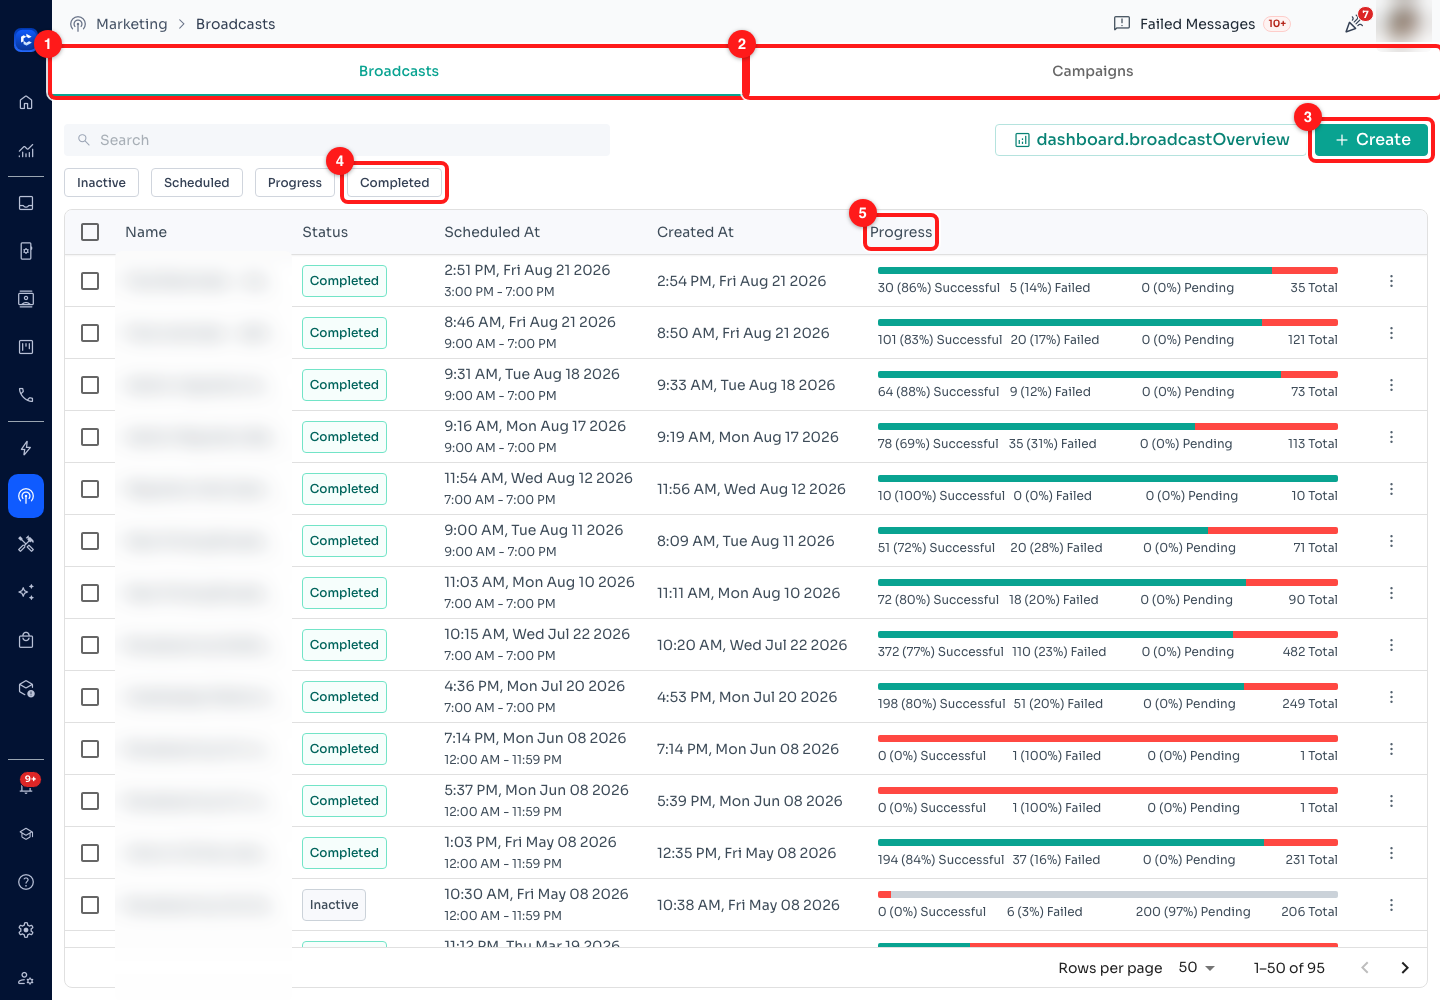Viewport: 1440px width, 1000px height.
Task: Open the phone calls icon in sidebar
Action: click(x=26, y=395)
